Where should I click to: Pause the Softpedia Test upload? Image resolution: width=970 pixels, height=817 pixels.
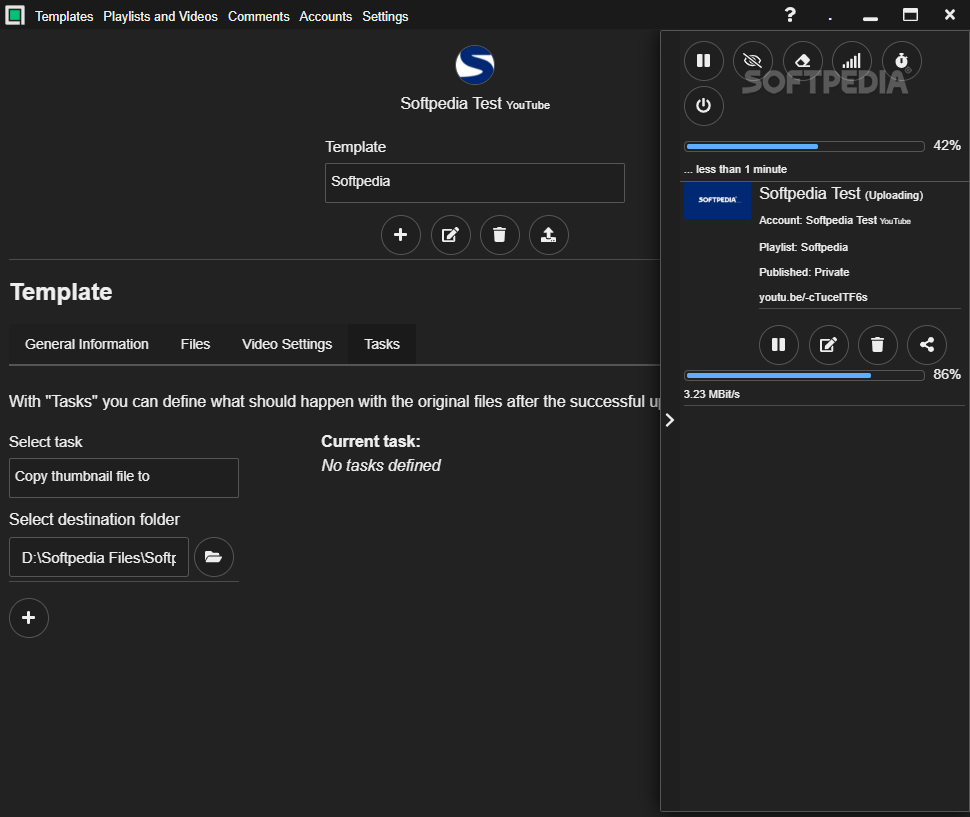[779, 344]
